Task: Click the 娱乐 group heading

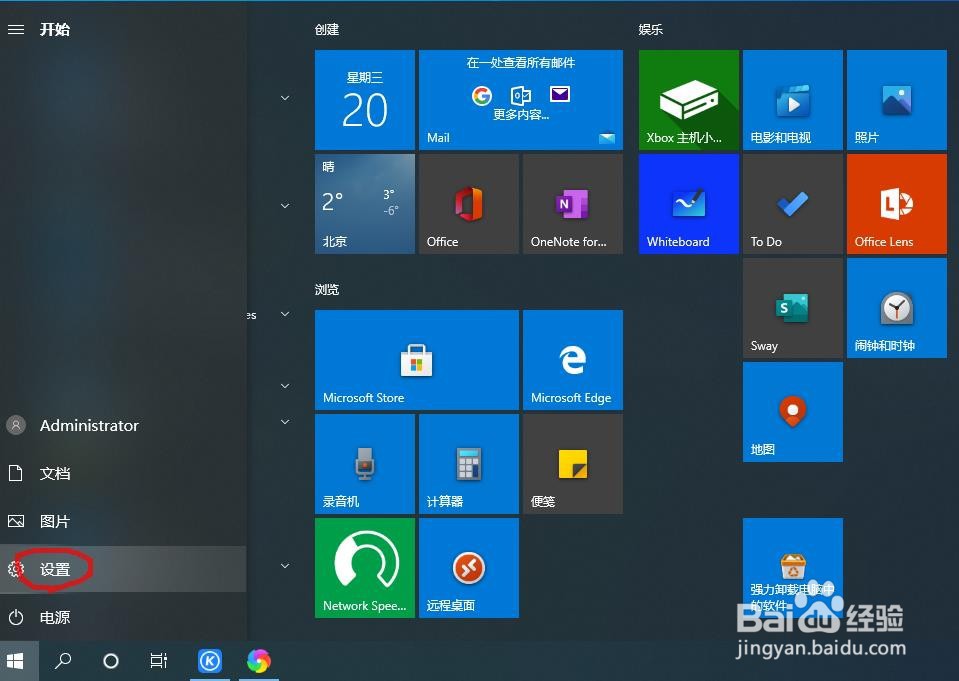Action: pyautogui.click(x=651, y=29)
